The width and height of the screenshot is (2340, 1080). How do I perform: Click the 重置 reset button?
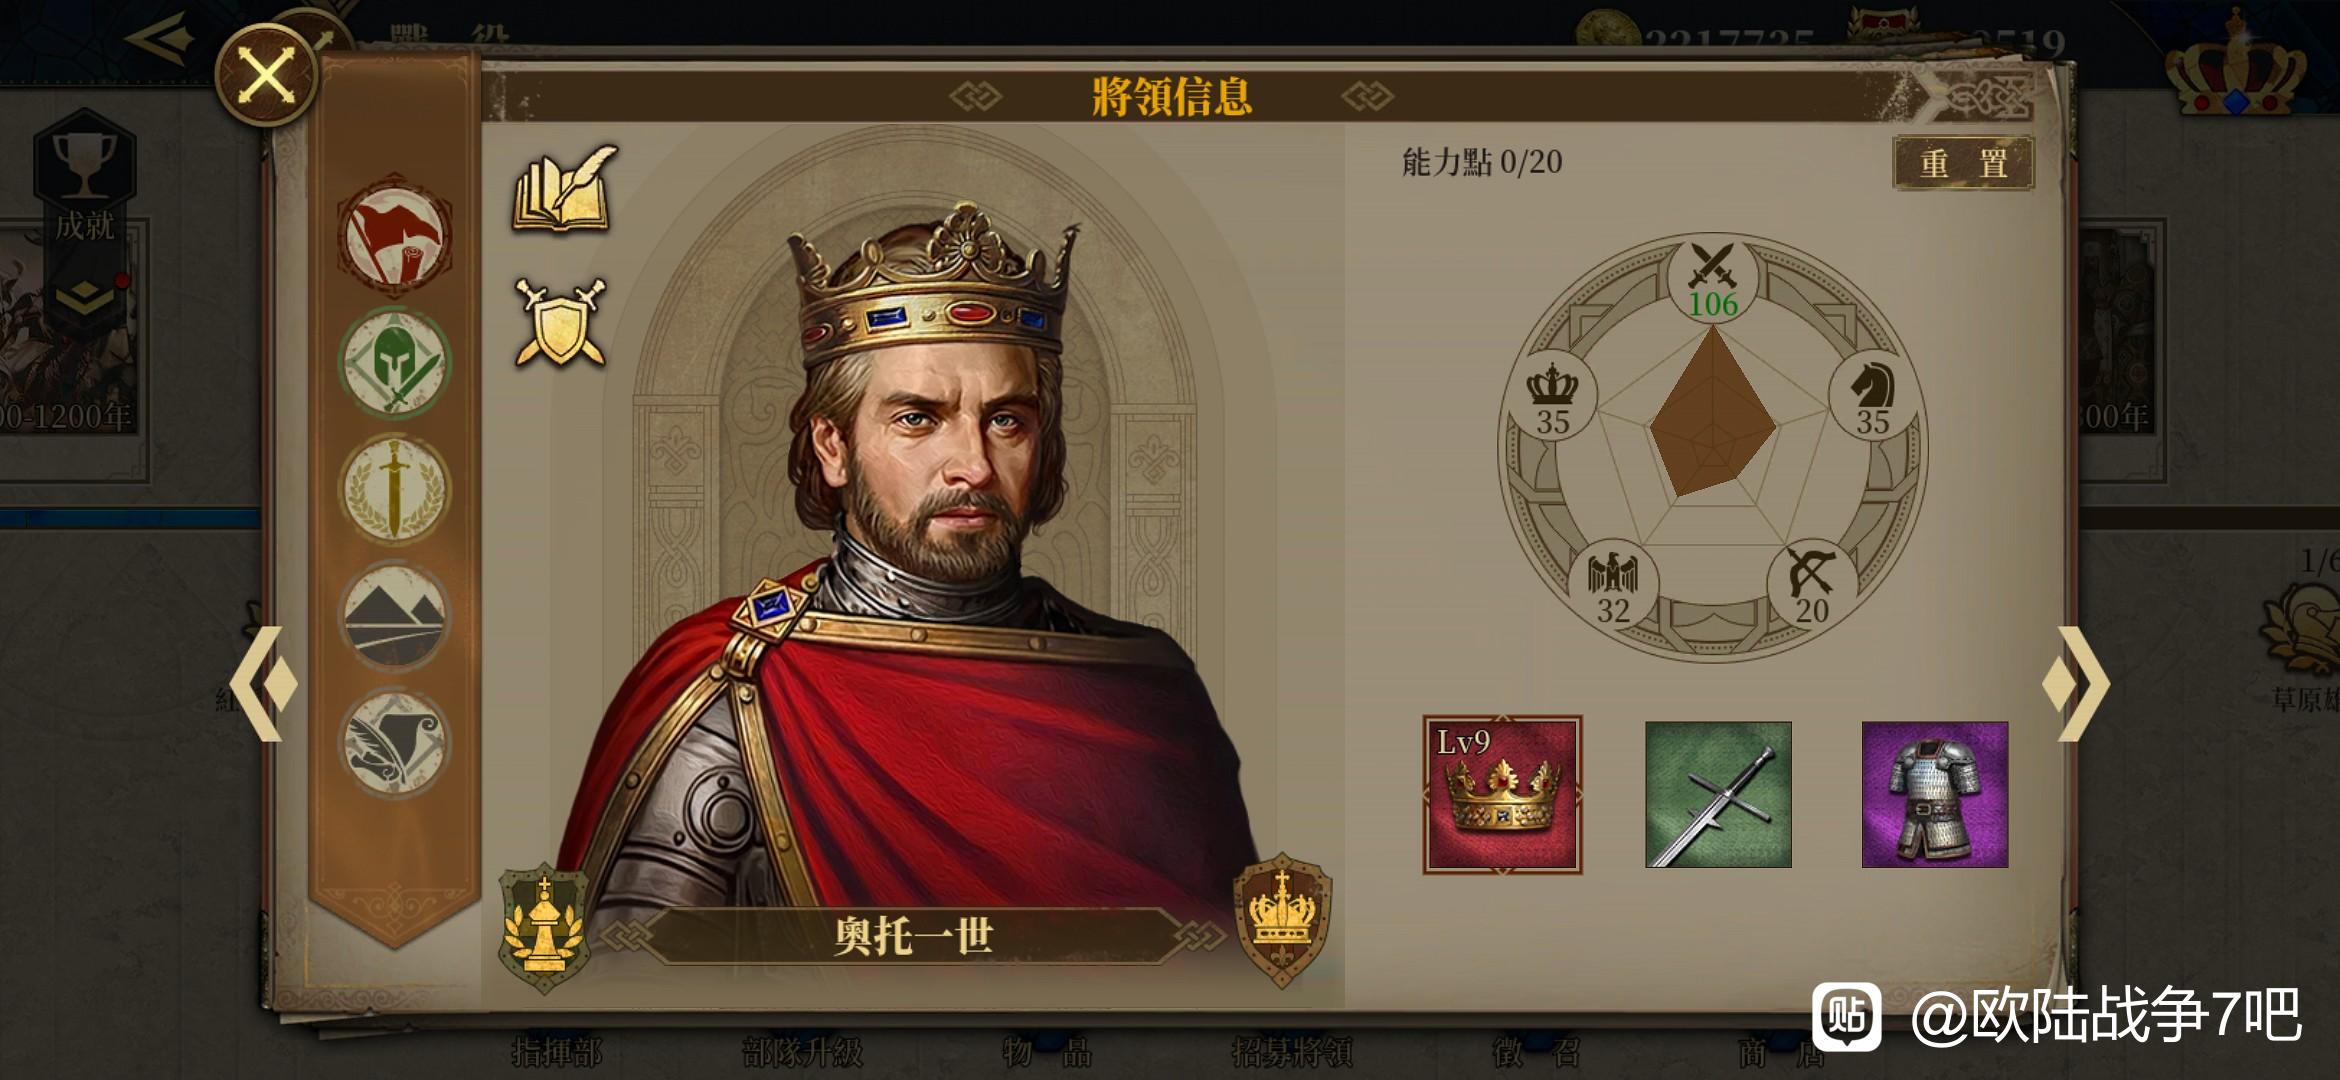coord(1963,163)
